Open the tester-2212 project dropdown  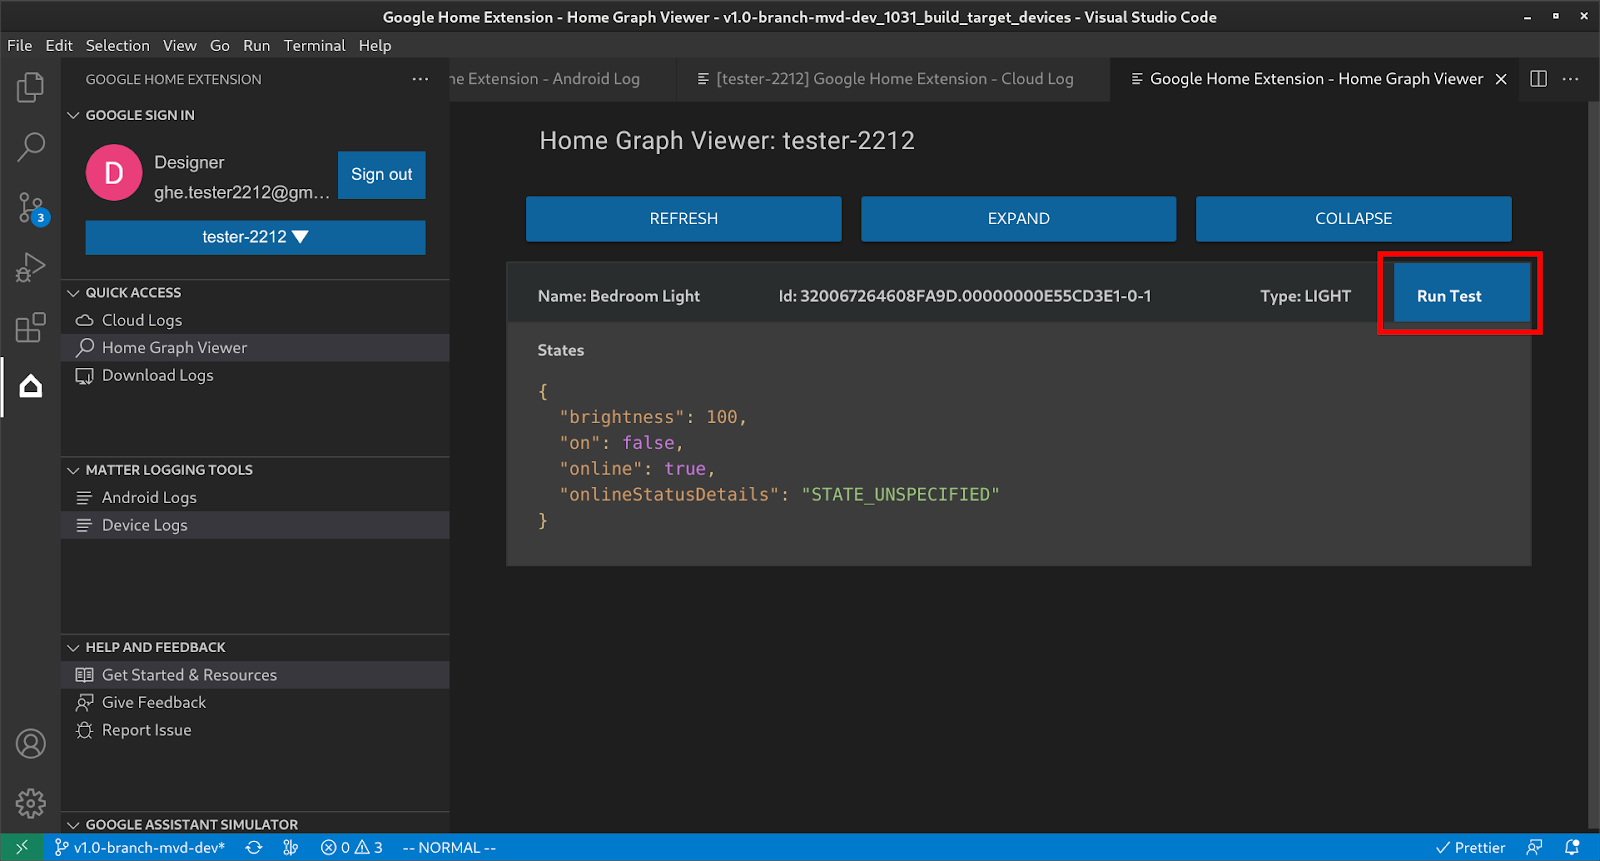pyautogui.click(x=255, y=237)
